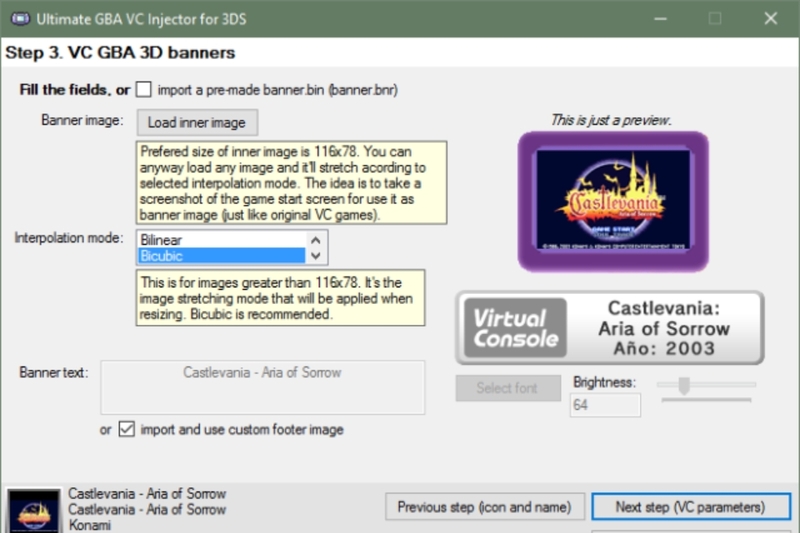Click the 'Interpolation mode:' label
This screenshot has height=533, width=800.
[x=69, y=238]
